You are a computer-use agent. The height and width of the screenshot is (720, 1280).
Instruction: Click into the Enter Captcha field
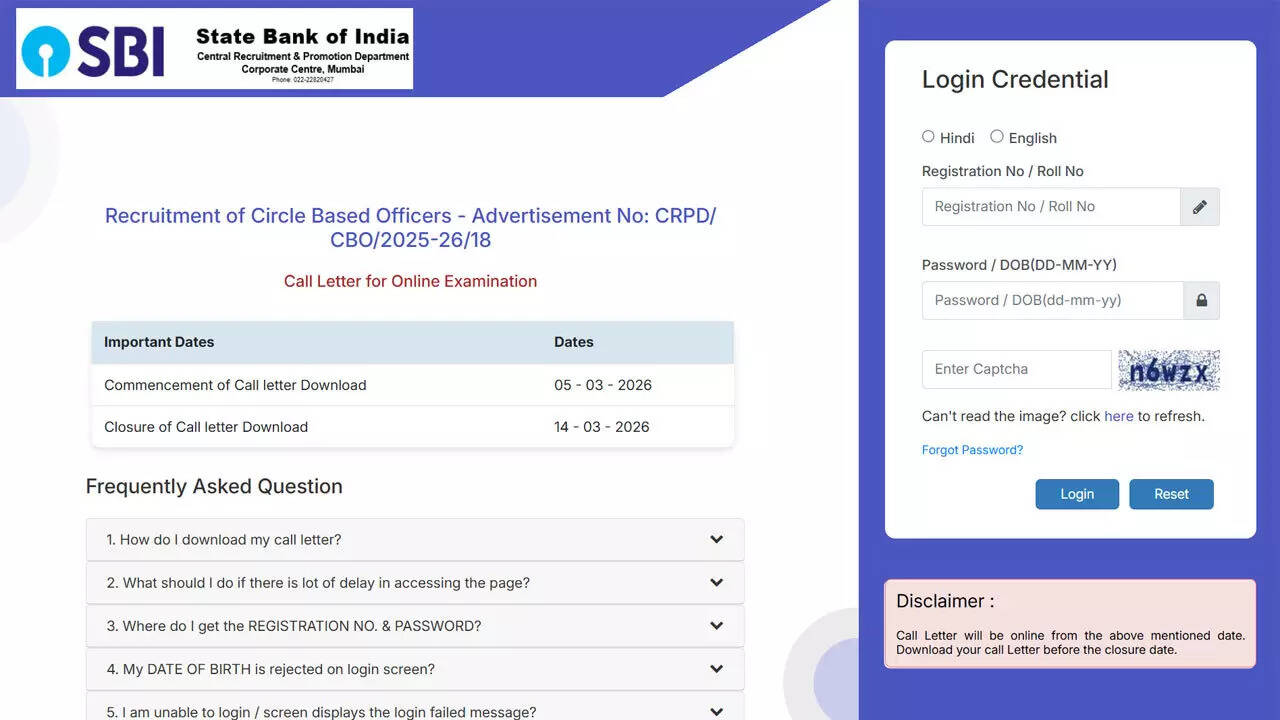(1016, 369)
